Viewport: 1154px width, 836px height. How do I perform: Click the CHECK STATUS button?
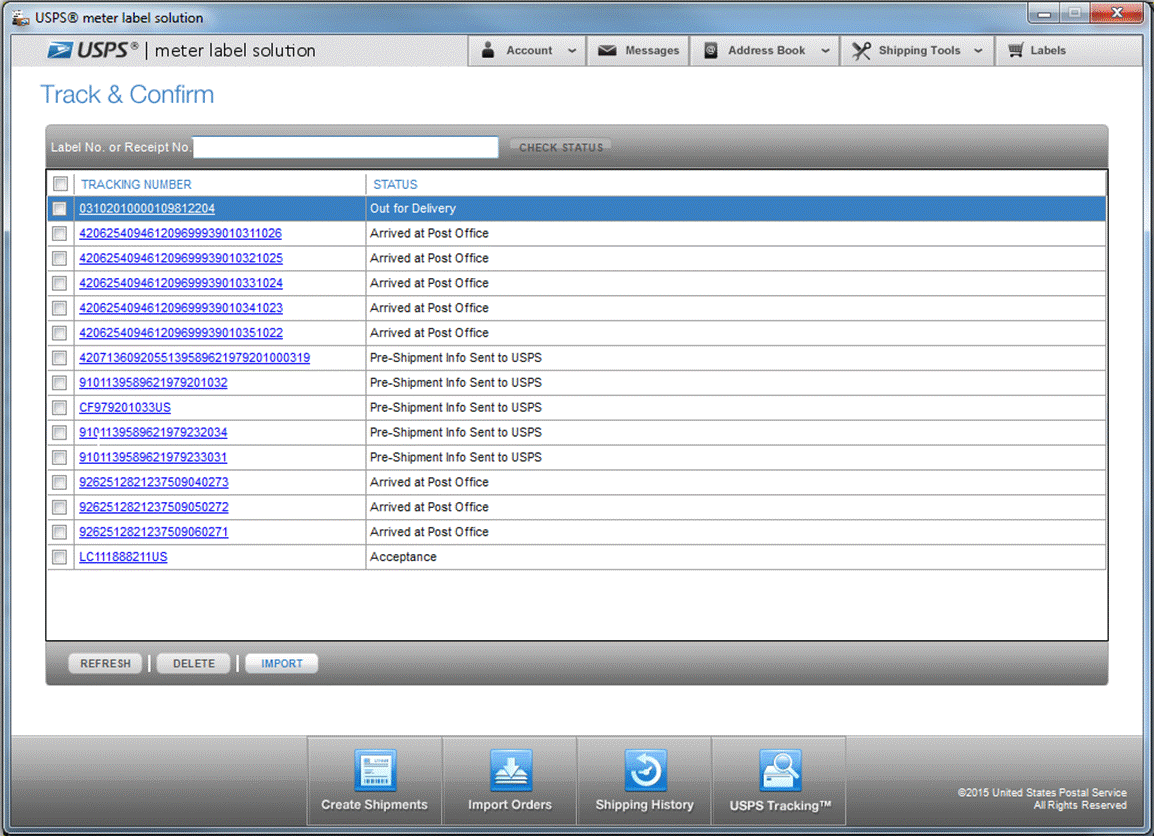click(561, 147)
